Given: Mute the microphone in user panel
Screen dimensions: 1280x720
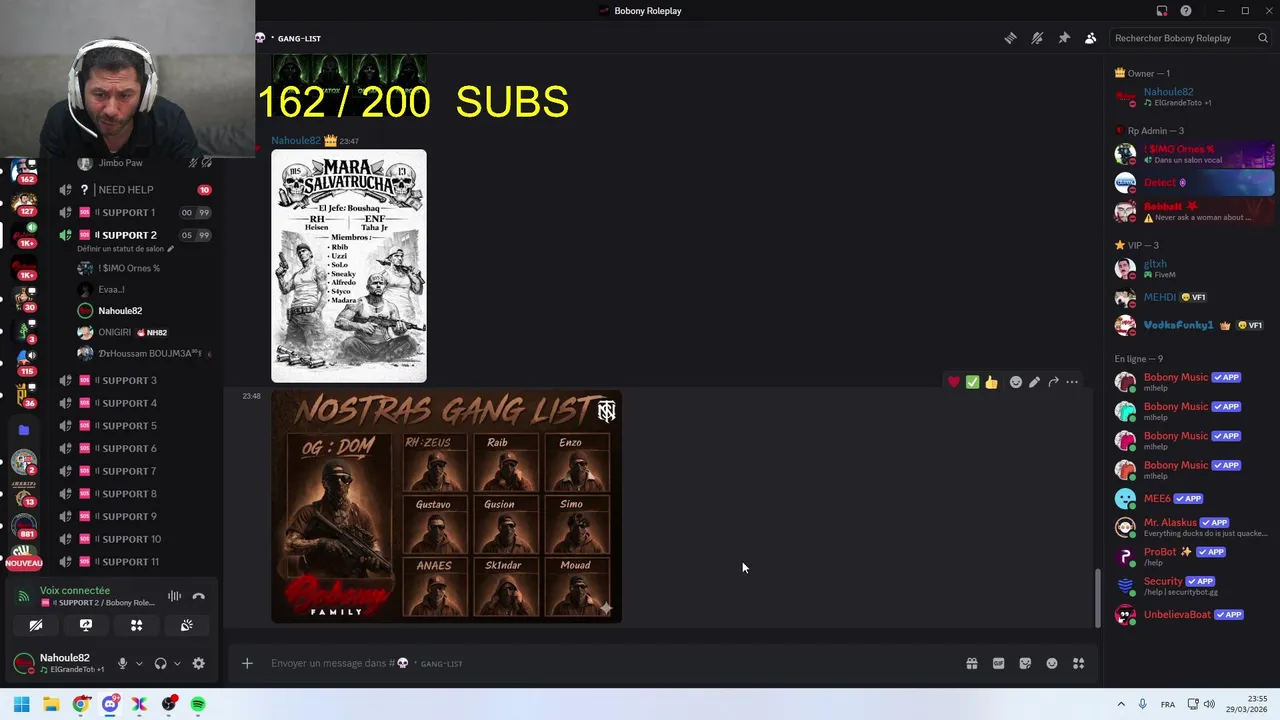Looking at the screenshot, I should [123, 663].
